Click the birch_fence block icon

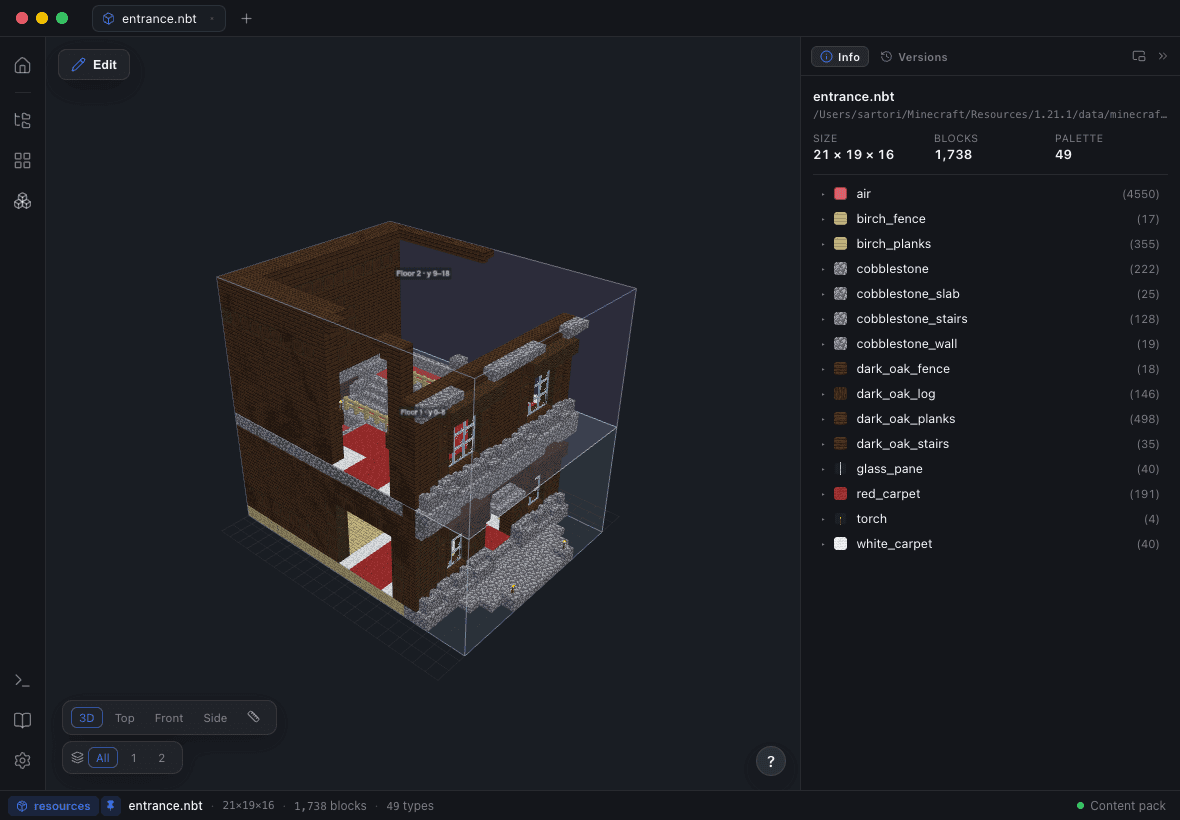pyautogui.click(x=841, y=218)
